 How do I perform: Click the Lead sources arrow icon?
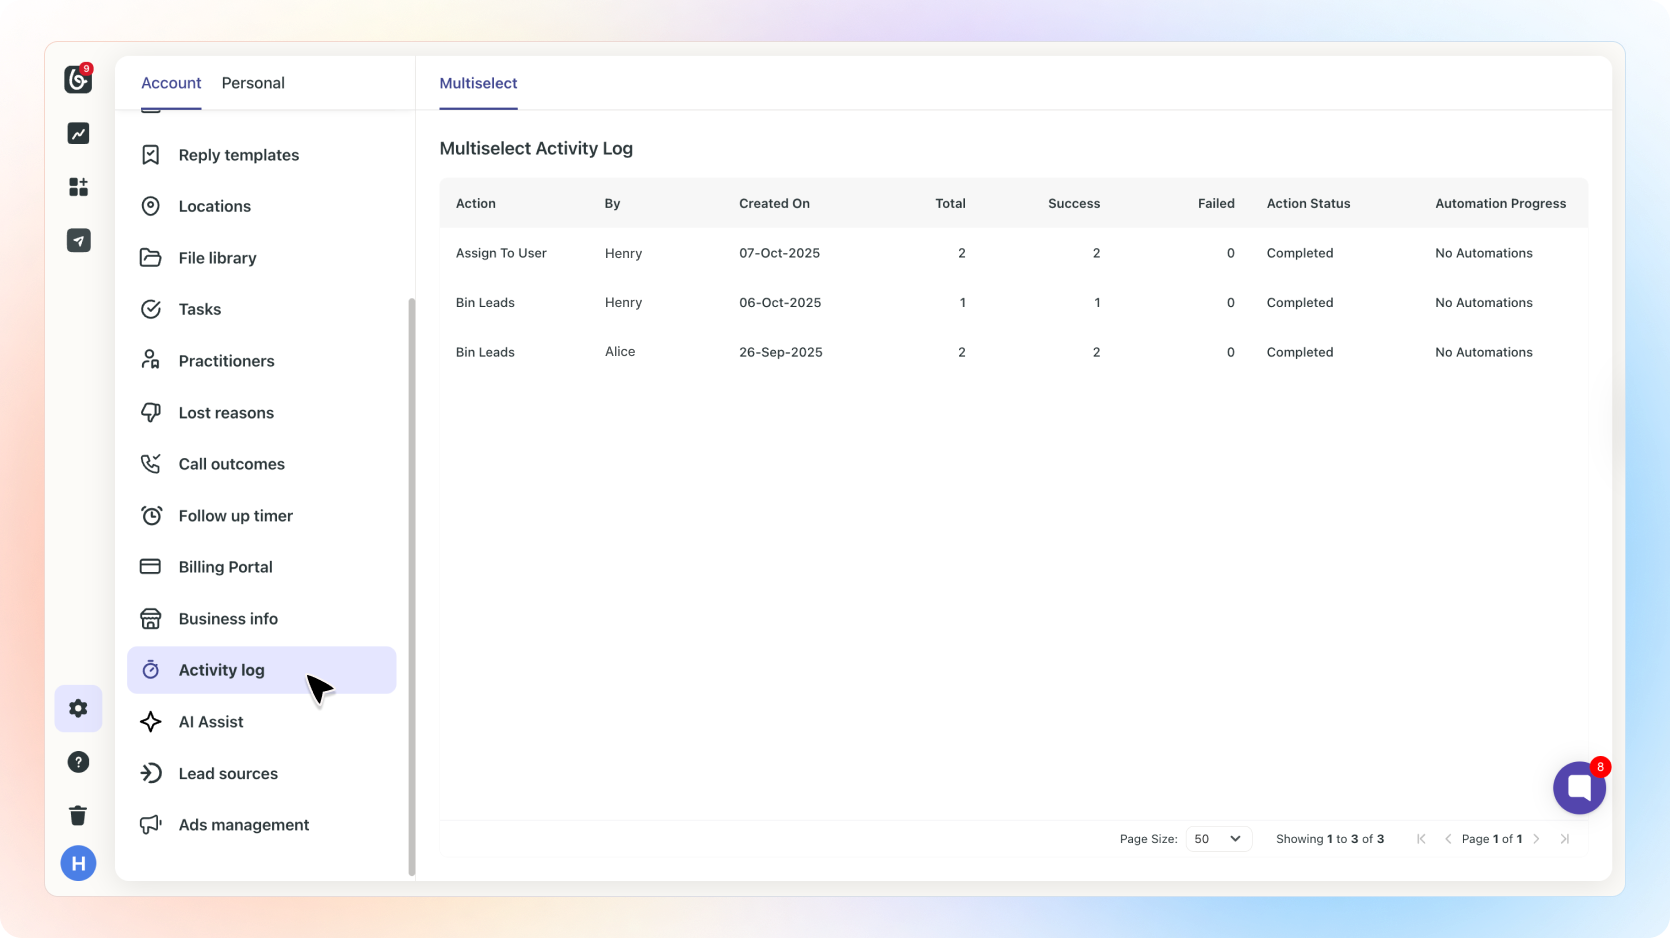tap(151, 773)
